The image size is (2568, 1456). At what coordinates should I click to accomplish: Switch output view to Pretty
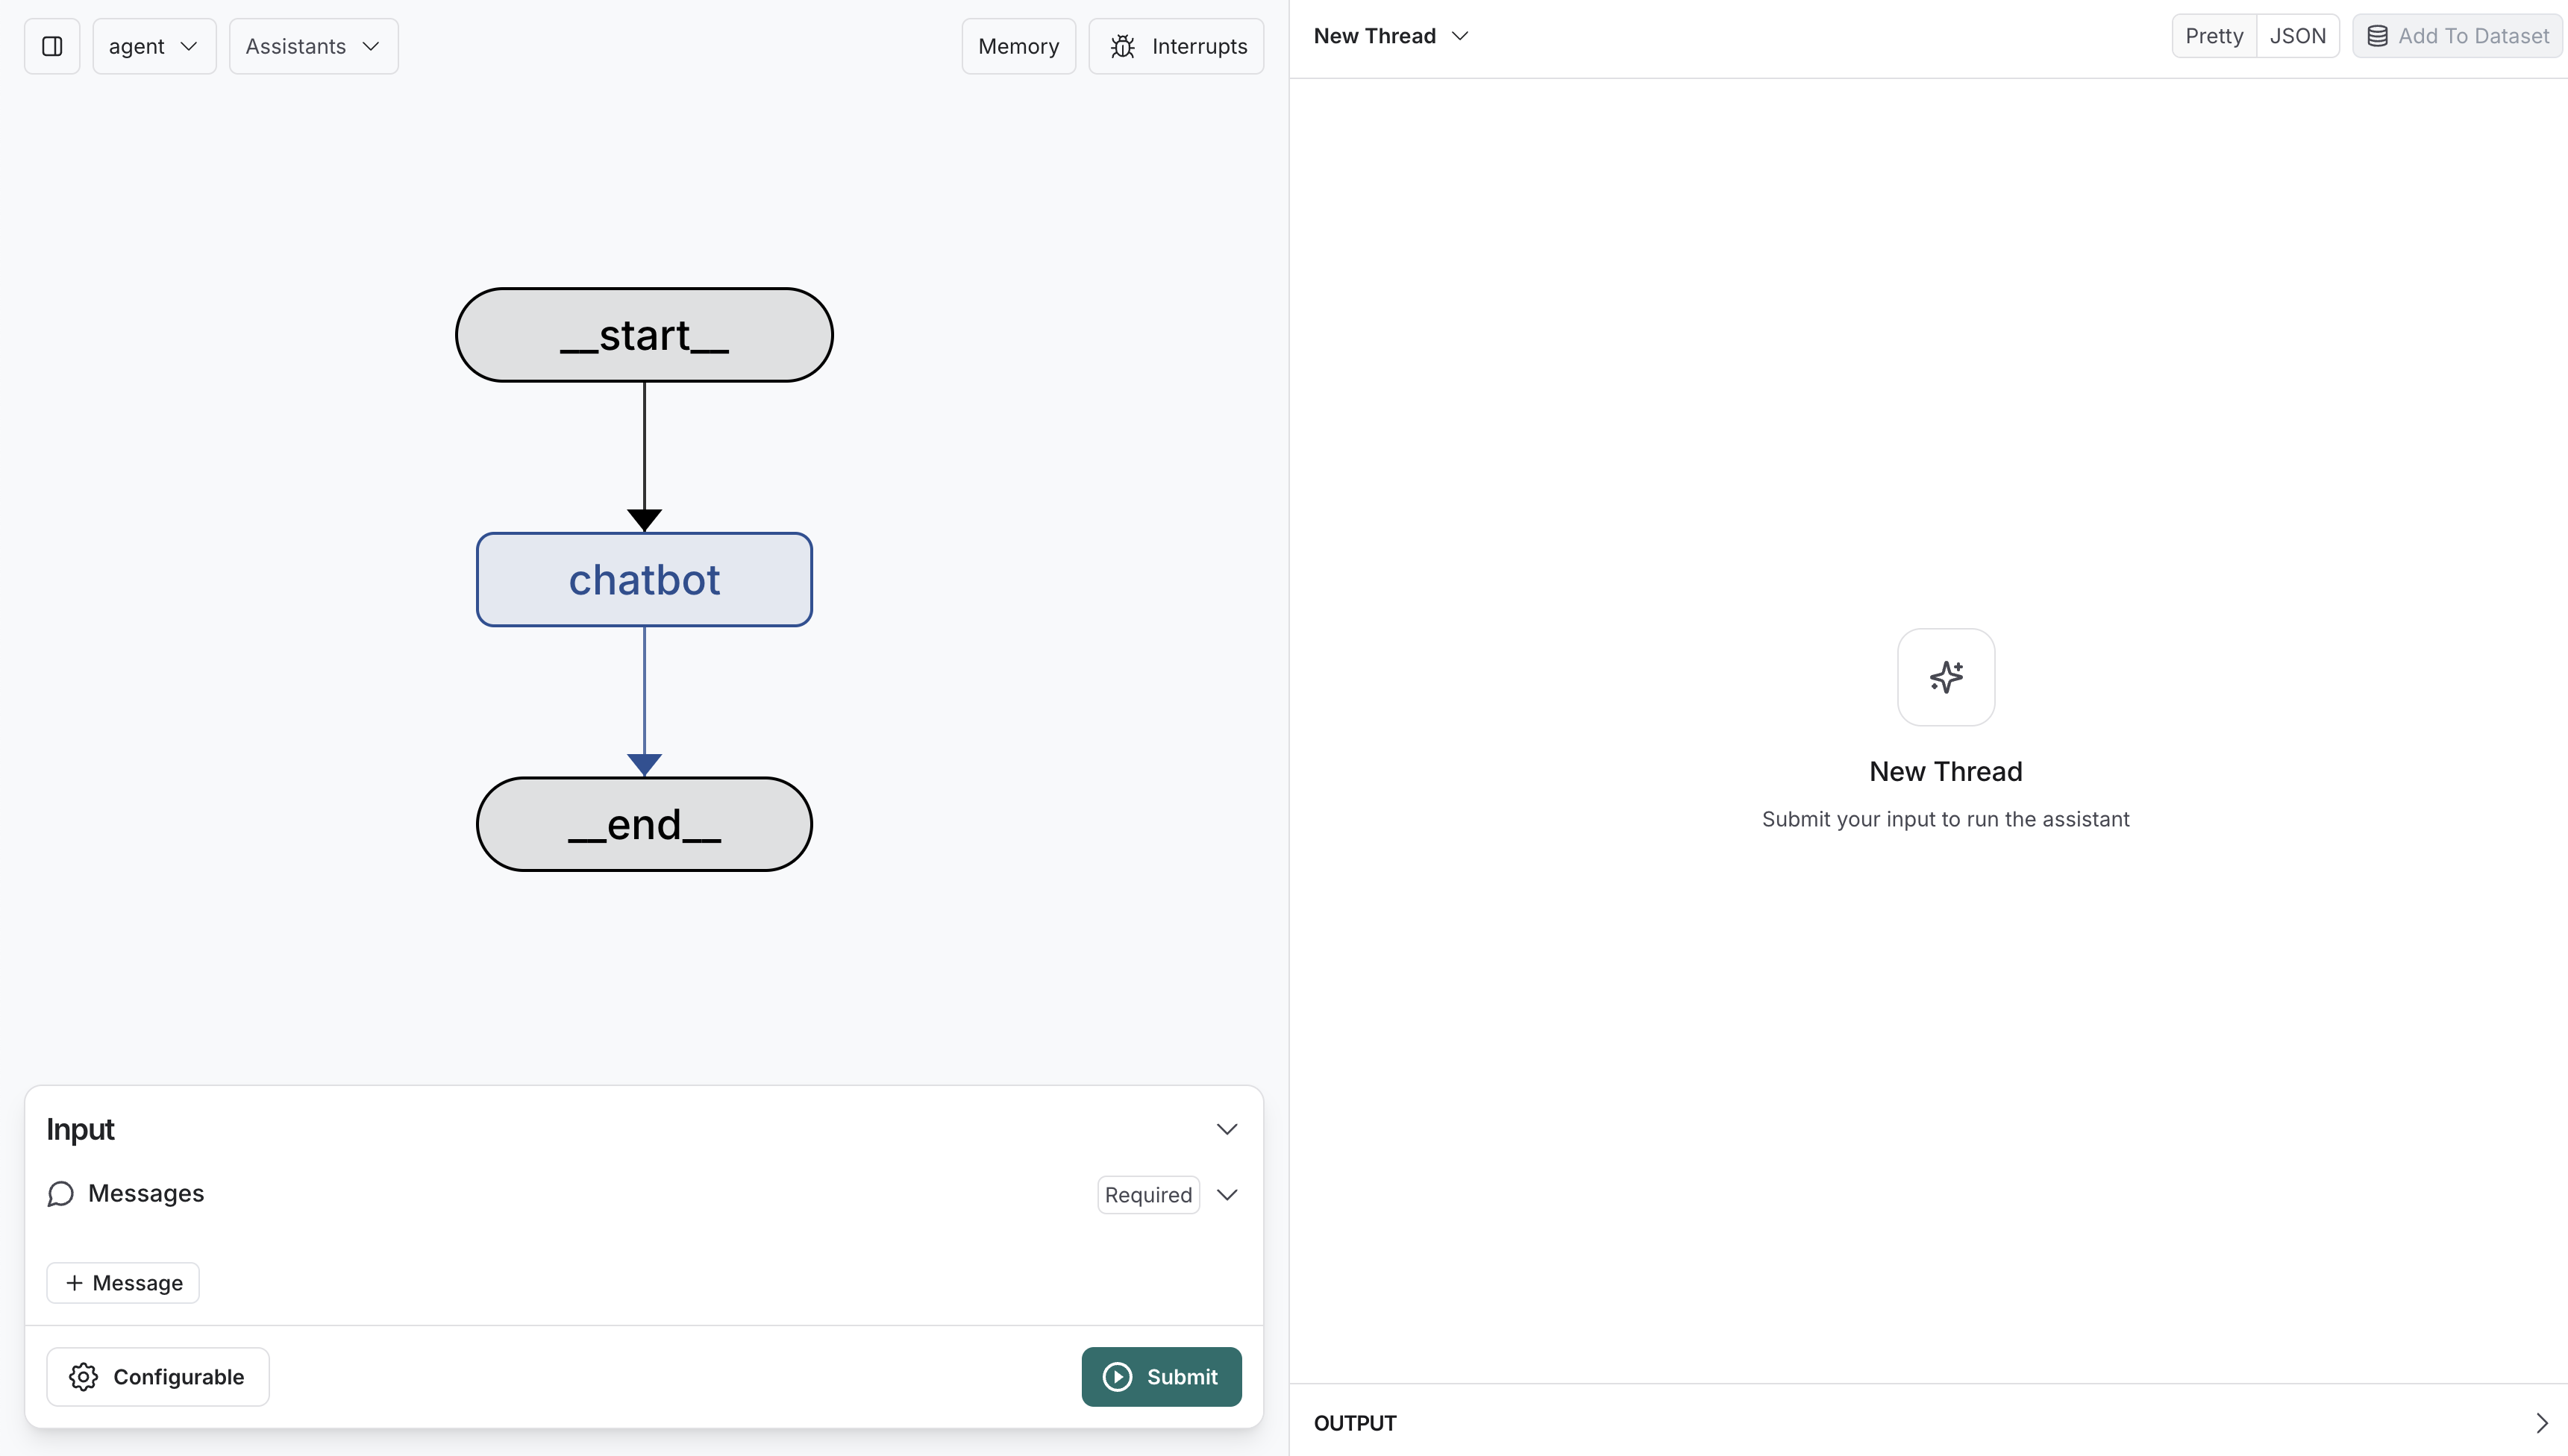2213,36
